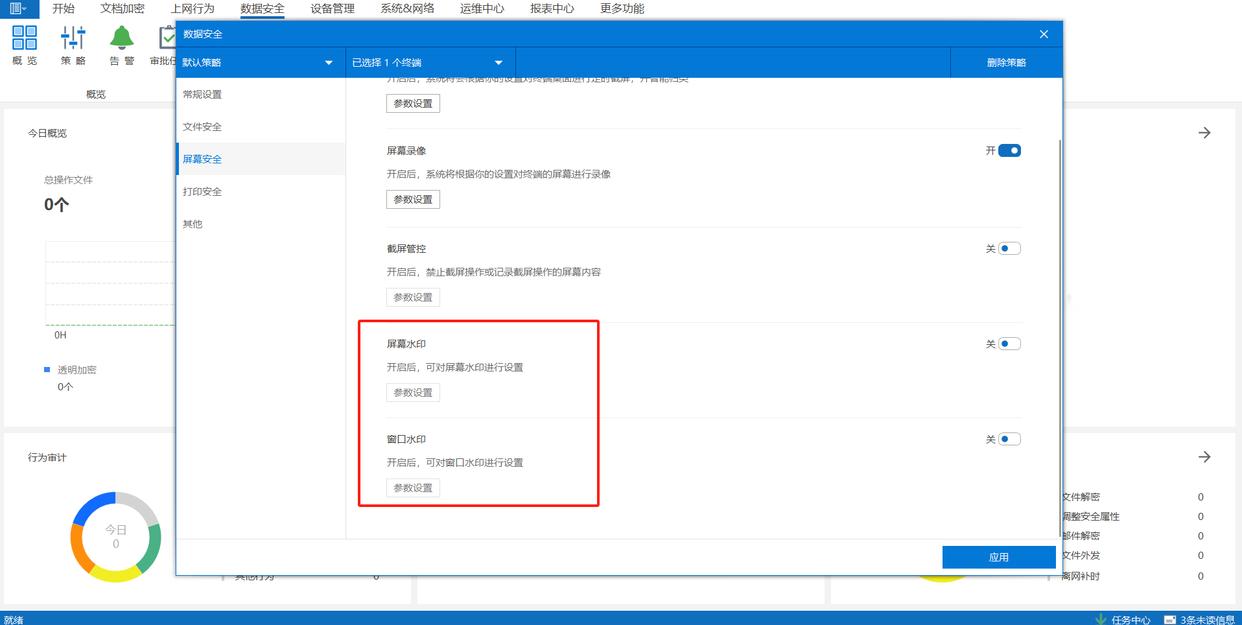Close the 数据安全 dialog

(x=1044, y=34)
